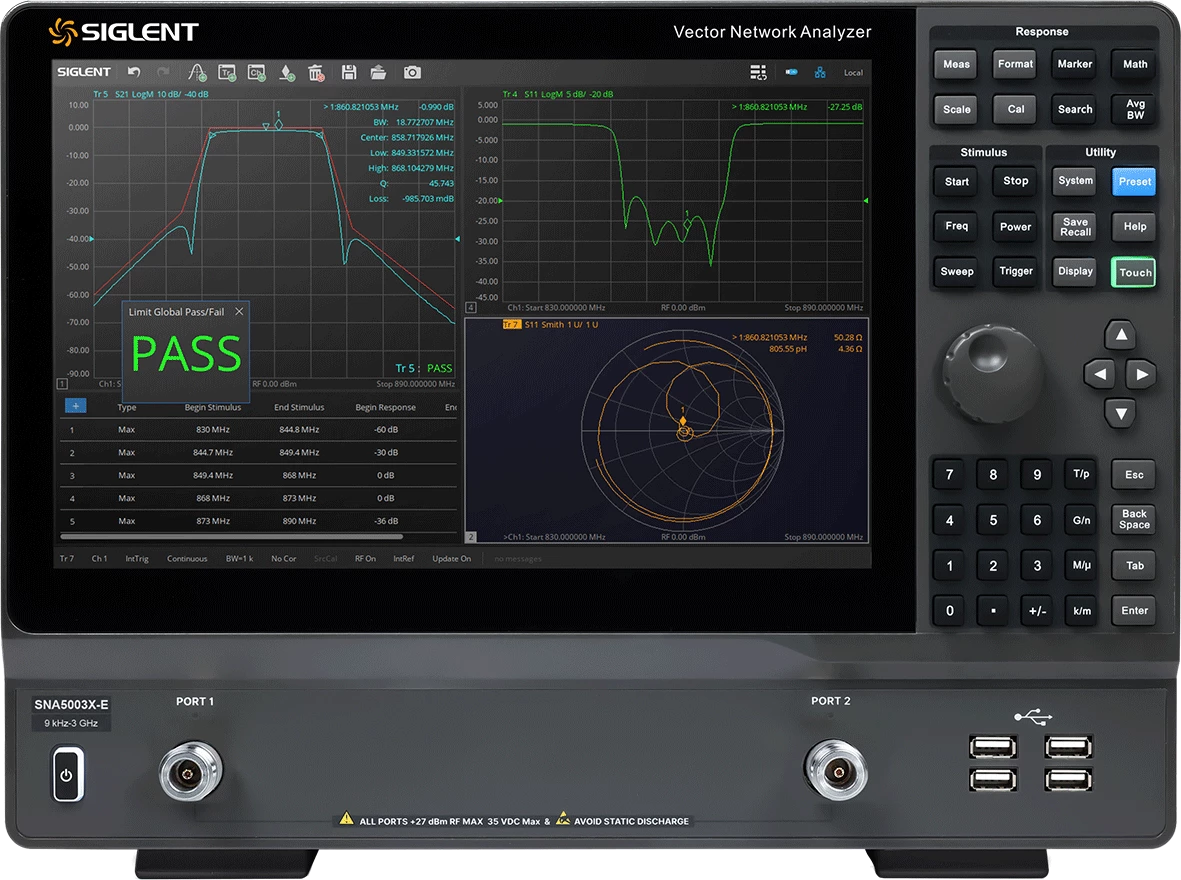Image resolution: width=1181 pixels, height=880 pixels.
Task: Close the Limit Global Pass/Fail popup
Action: coord(239,312)
